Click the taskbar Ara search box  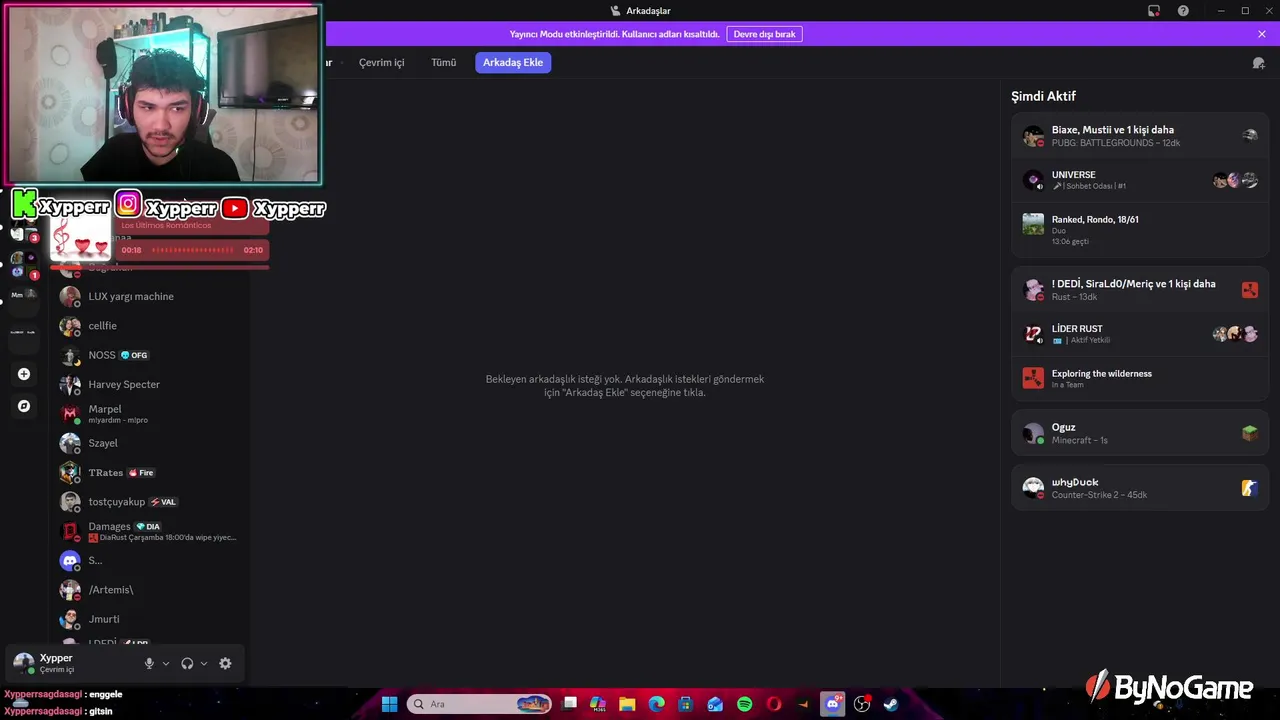(x=480, y=704)
